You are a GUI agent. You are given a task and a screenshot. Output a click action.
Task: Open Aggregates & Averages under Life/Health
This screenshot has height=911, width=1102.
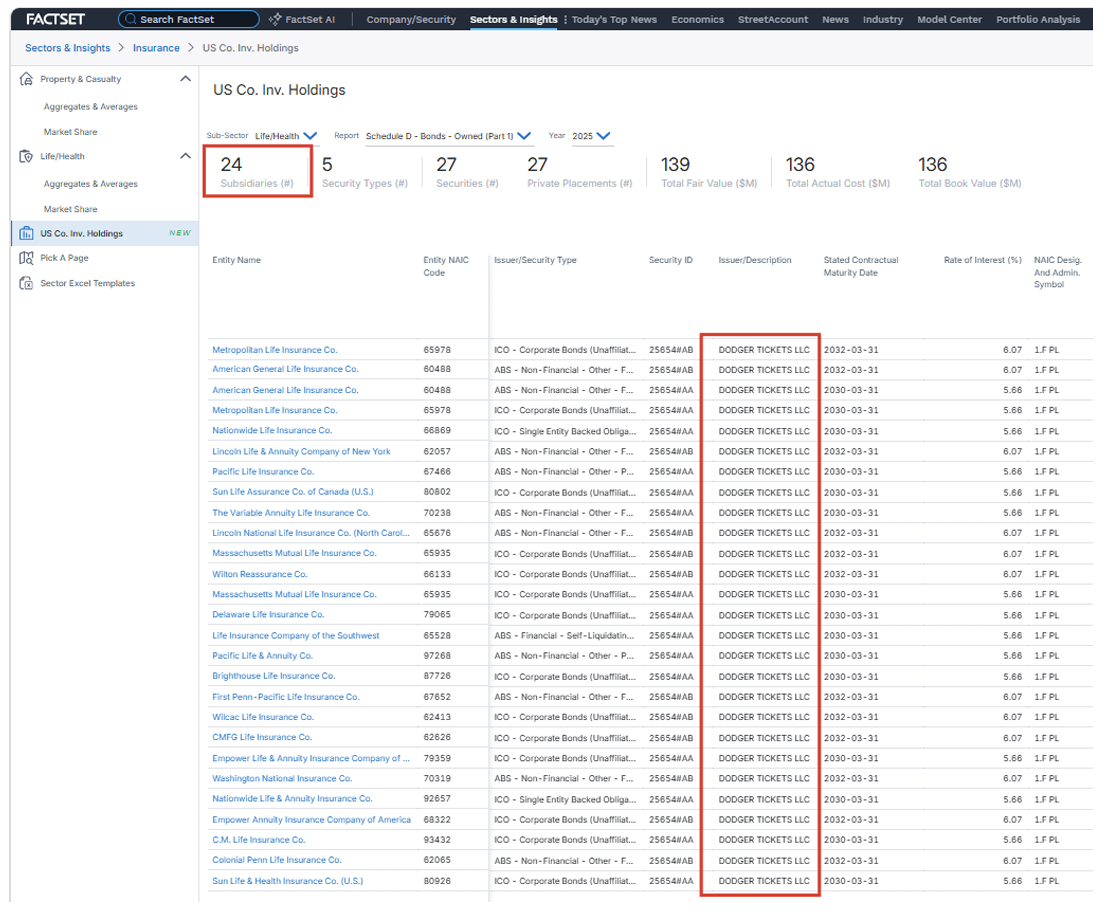[x=91, y=184]
